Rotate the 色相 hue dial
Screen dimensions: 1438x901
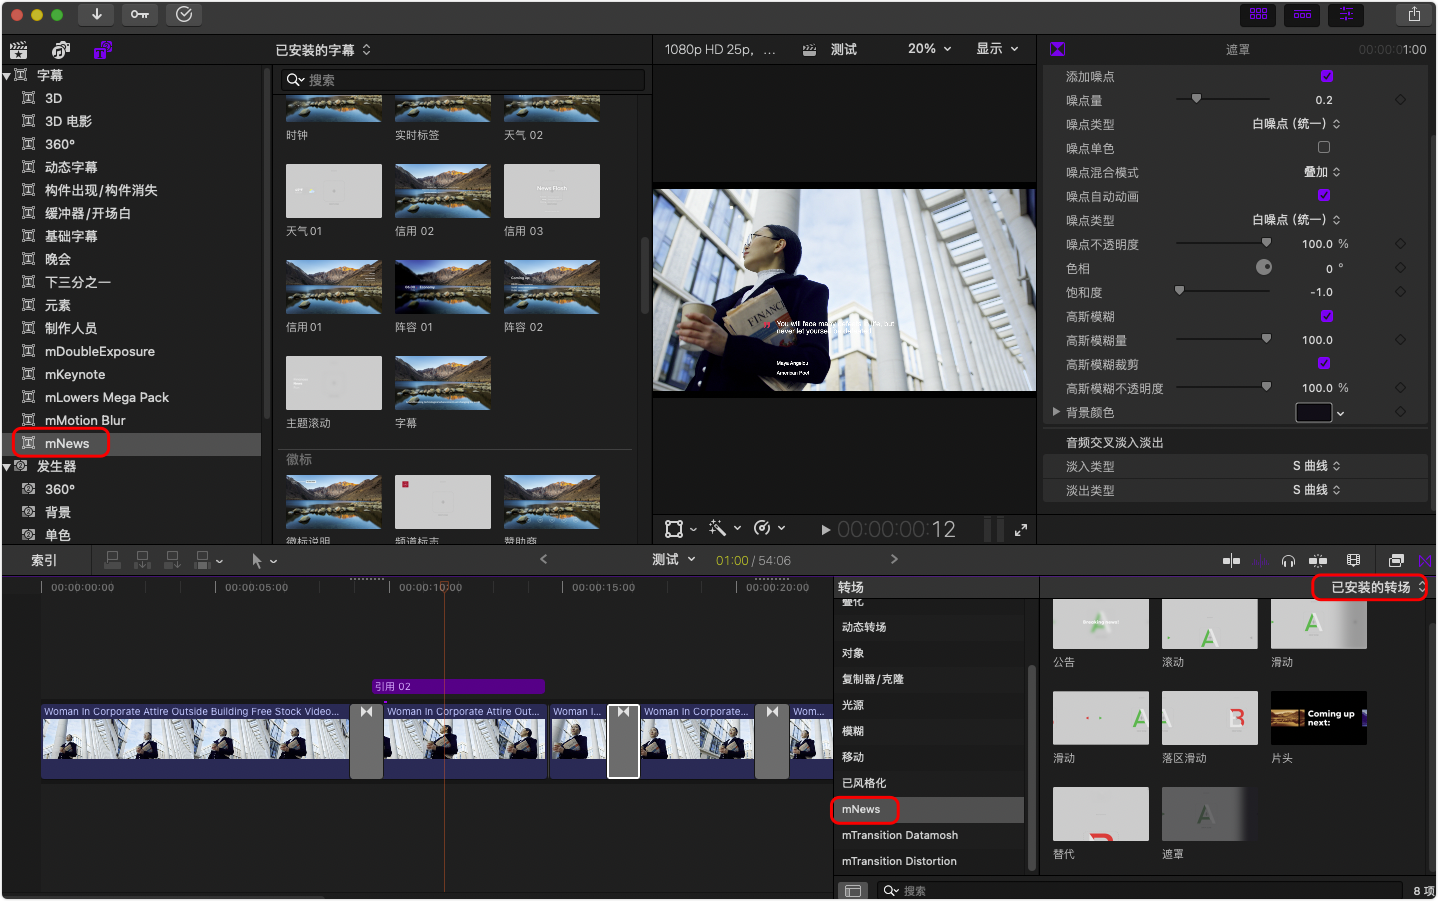[1264, 267]
